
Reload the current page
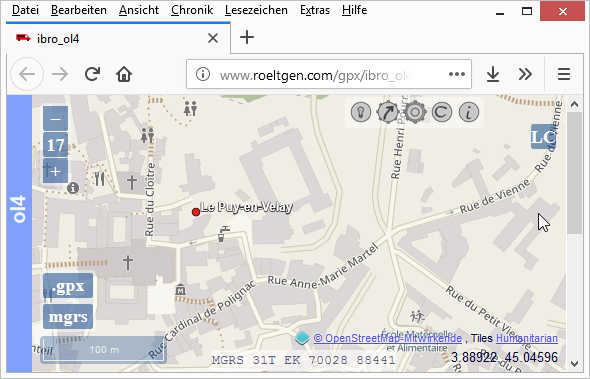pos(92,74)
